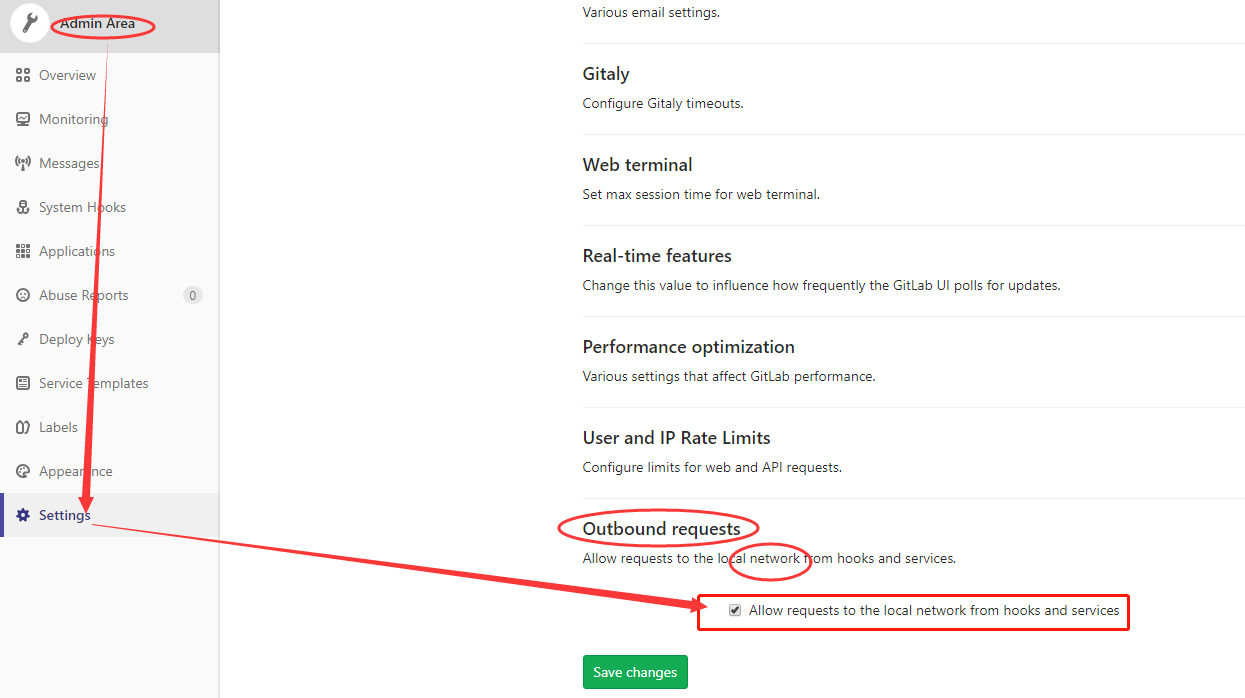Click the Deploy Keys key icon

pyautogui.click(x=23, y=339)
